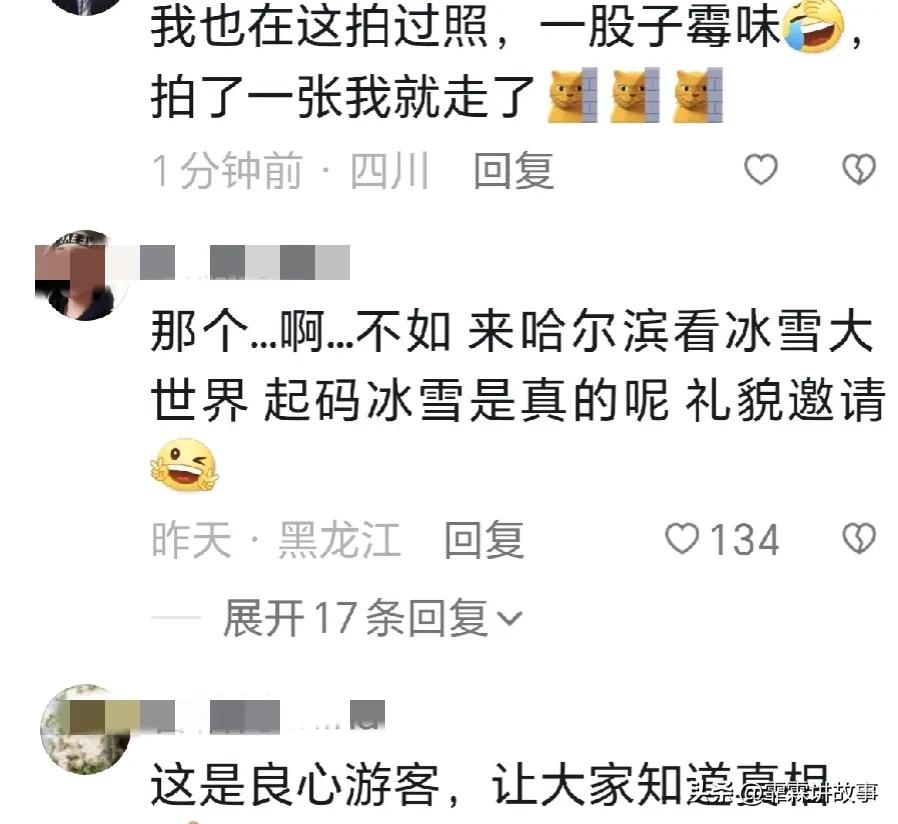
Task: Tap the laughing-crying emoji after 霉味
Action: 816,24
